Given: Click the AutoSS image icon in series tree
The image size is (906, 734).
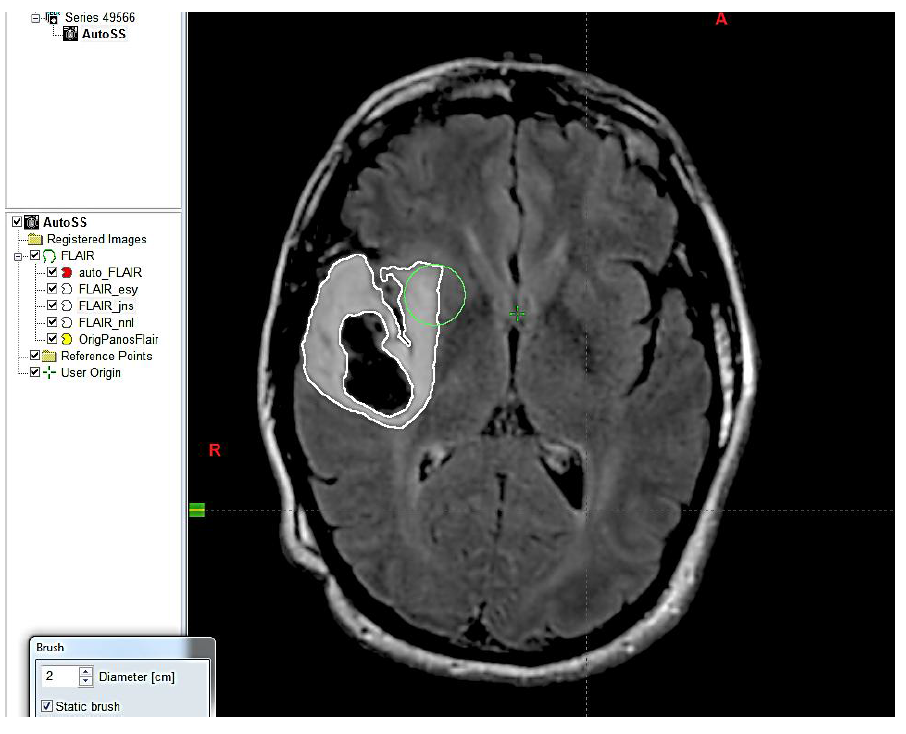Looking at the screenshot, I should (70, 34).
